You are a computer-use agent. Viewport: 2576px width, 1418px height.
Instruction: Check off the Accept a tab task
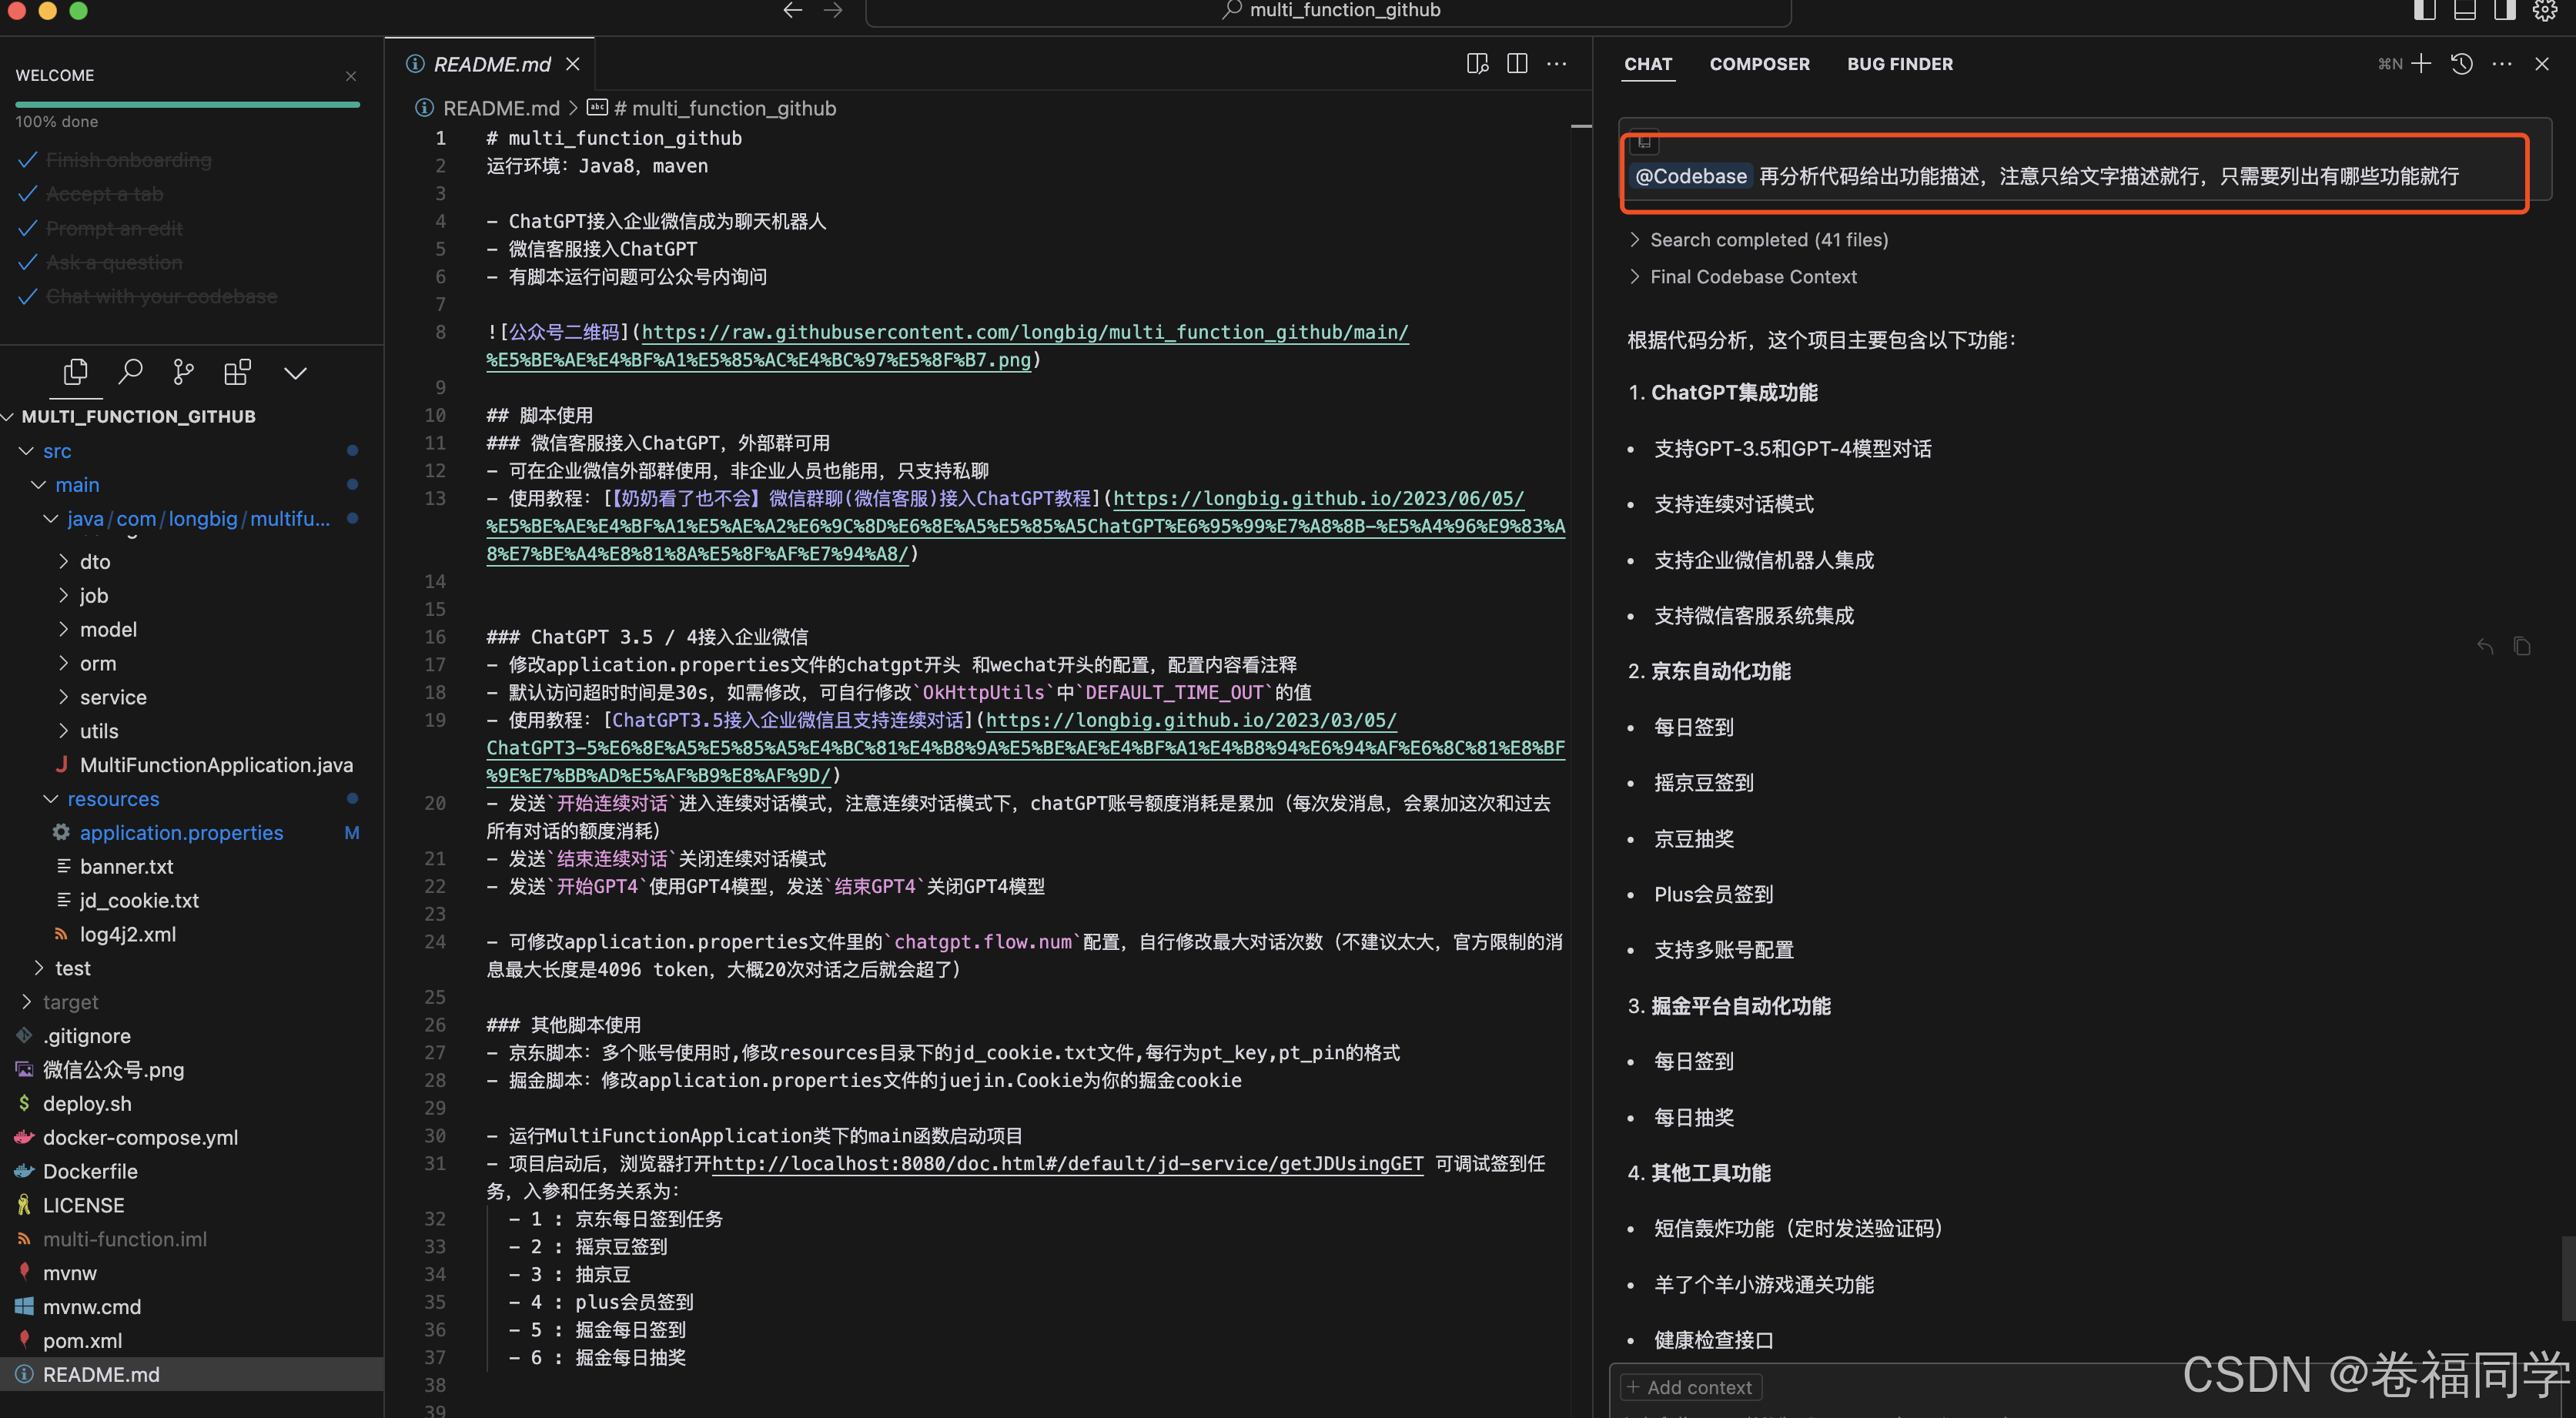click(x=27, y=193)
